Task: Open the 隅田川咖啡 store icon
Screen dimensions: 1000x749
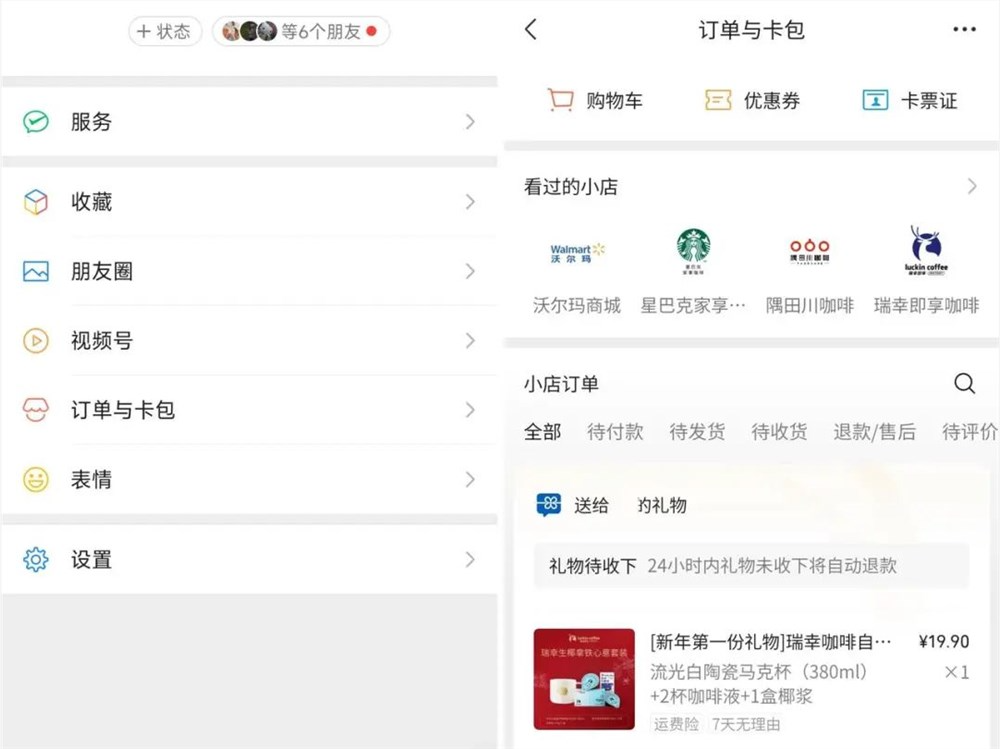Action: [x=809, y=252]
